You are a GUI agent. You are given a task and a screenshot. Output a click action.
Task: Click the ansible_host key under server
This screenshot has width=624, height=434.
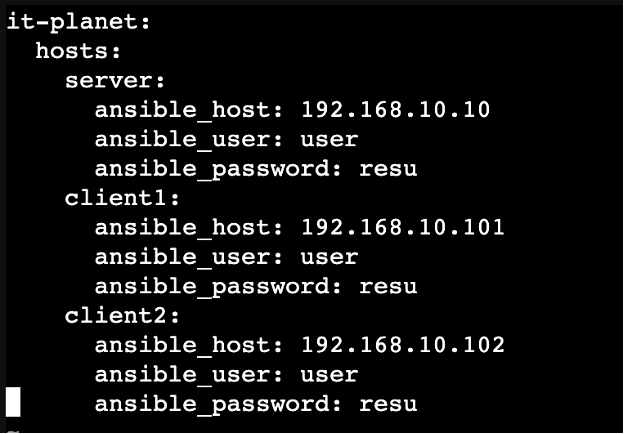pyautogui.click(x=185, y=110)
